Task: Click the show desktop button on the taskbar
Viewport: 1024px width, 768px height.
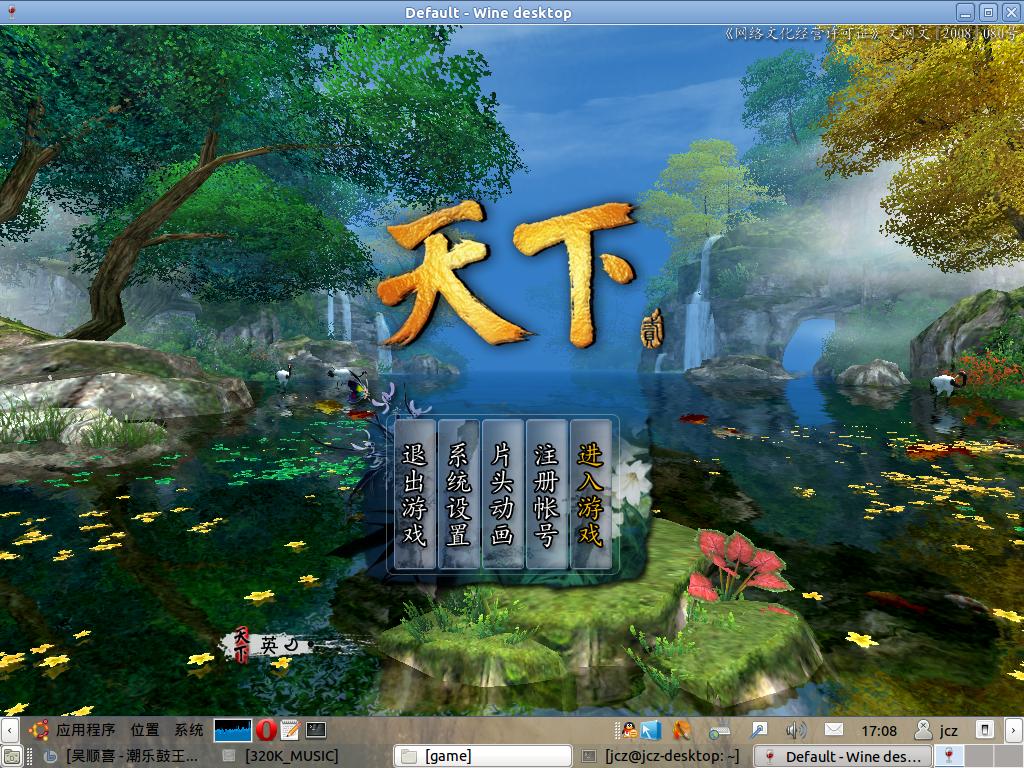Action: (x=10, y=756)
